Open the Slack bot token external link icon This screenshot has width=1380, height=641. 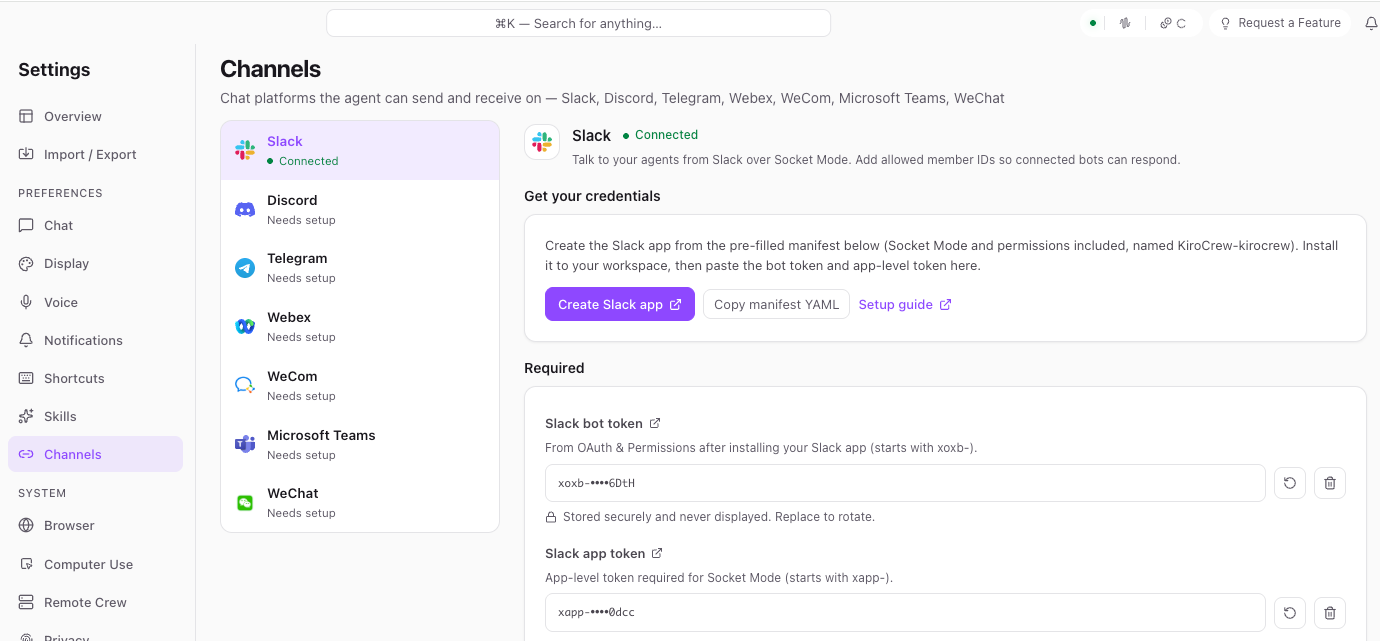[655, 423]
